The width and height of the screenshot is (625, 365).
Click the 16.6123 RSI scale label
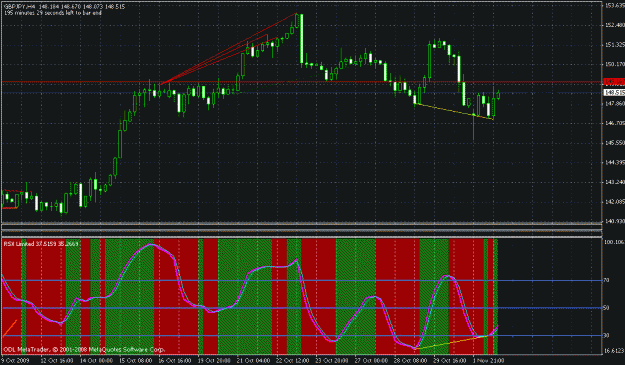click(614, 351)
